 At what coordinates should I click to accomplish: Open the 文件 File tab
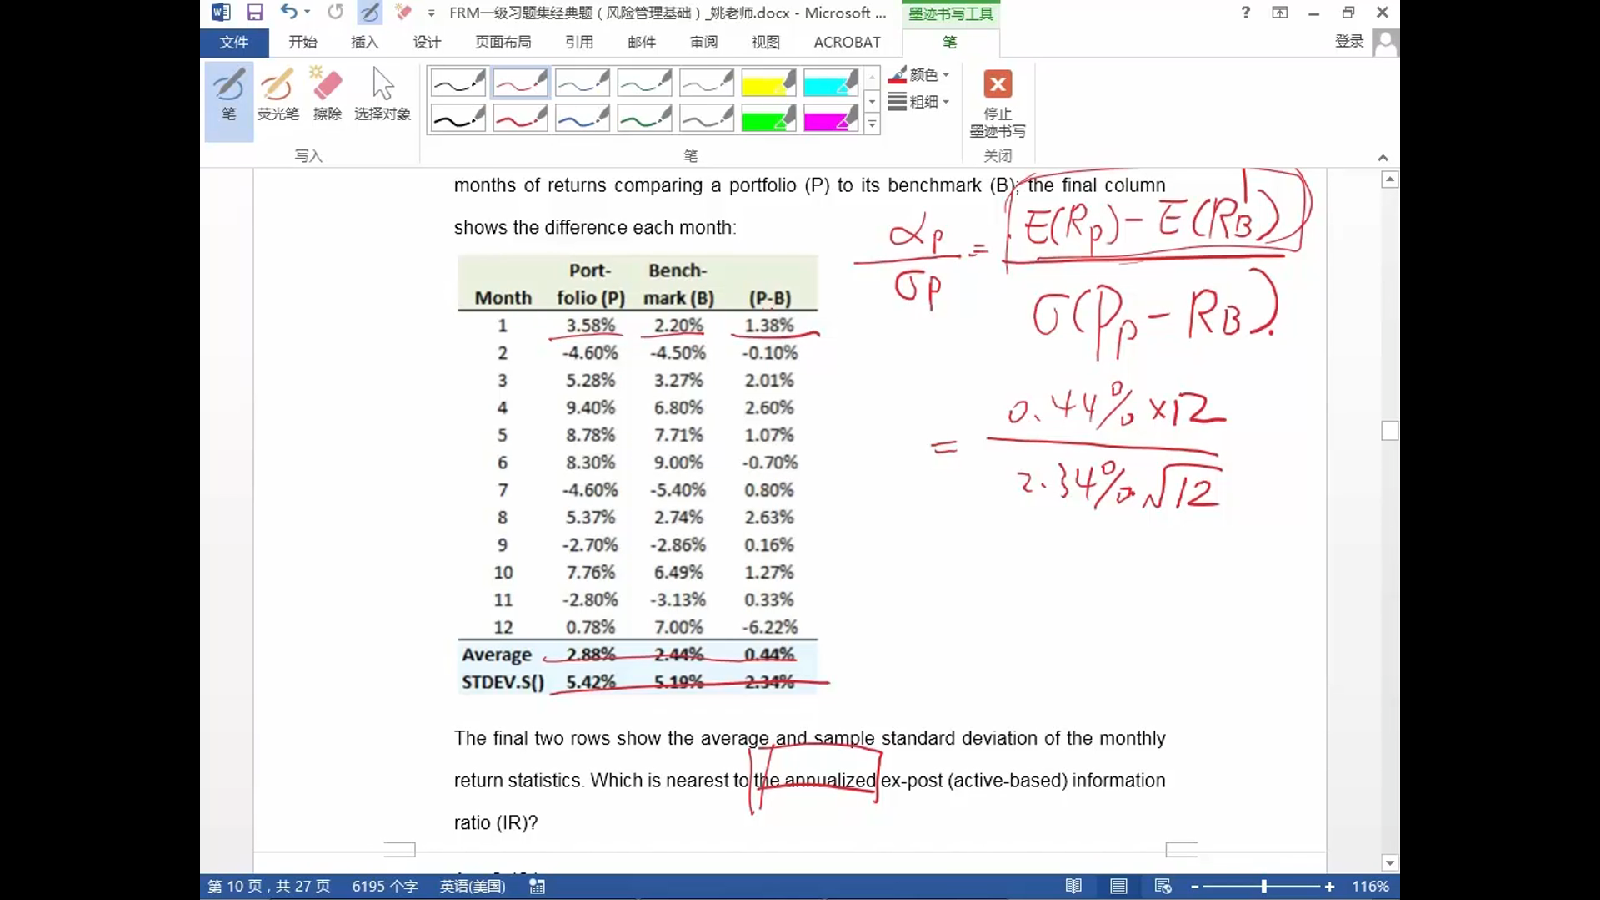point(234,42)
